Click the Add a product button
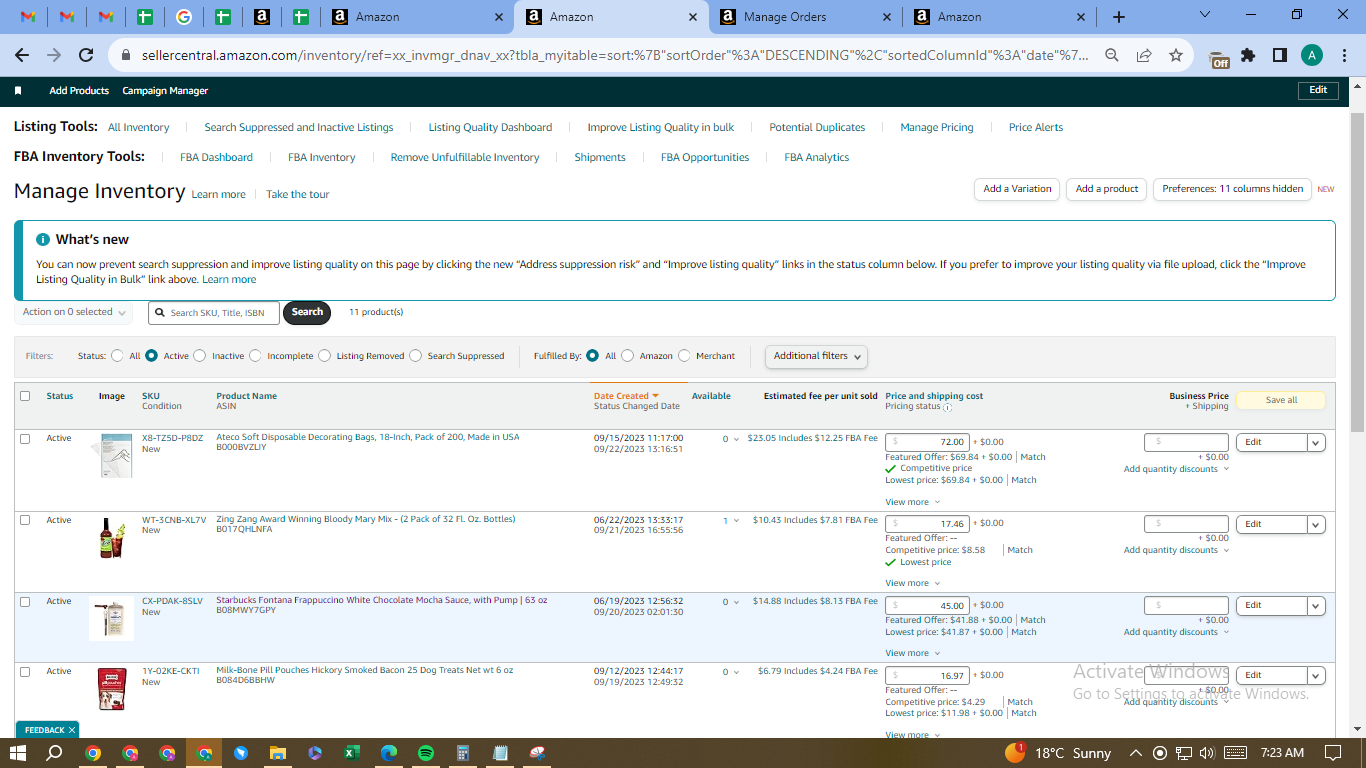Image resolution: width=1366 pixels, height=768 pixels. 1107,189
